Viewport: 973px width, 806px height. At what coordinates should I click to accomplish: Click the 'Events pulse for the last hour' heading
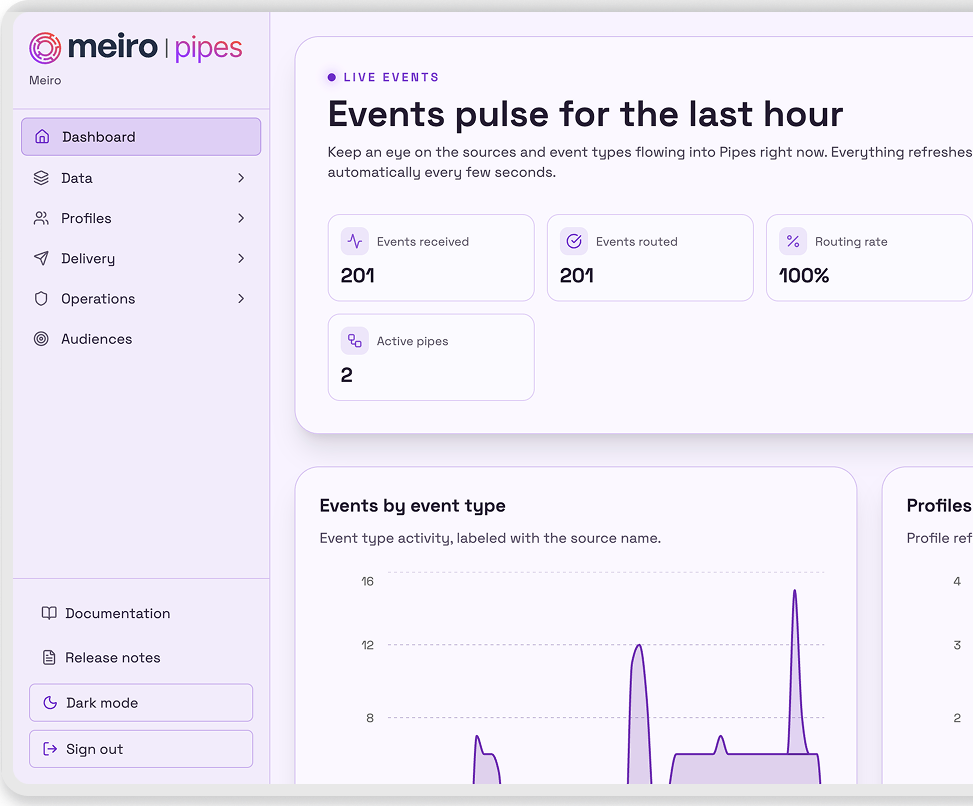point(585,114)
